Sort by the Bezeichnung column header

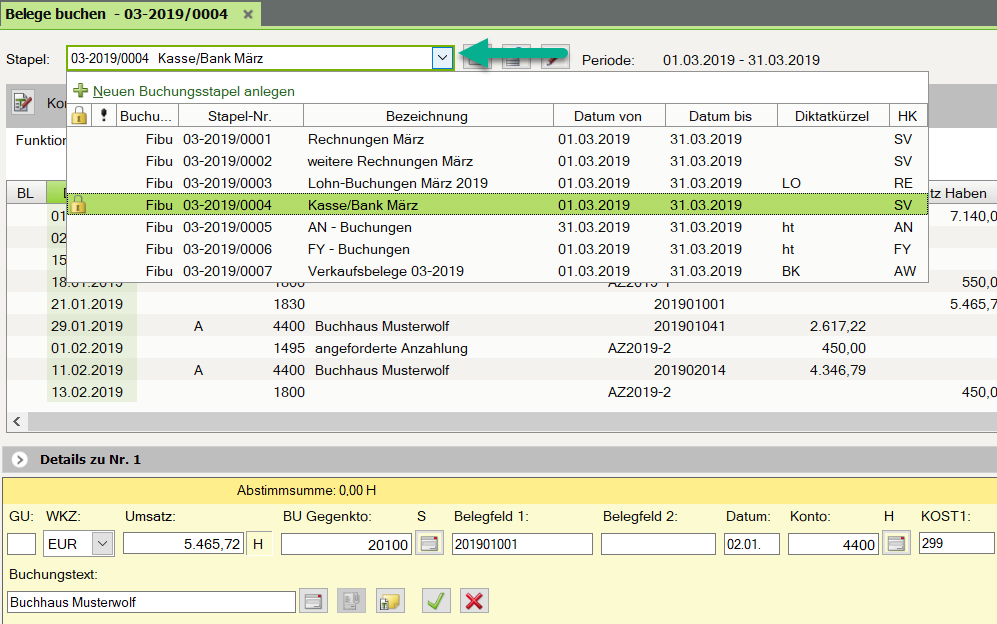427,116
